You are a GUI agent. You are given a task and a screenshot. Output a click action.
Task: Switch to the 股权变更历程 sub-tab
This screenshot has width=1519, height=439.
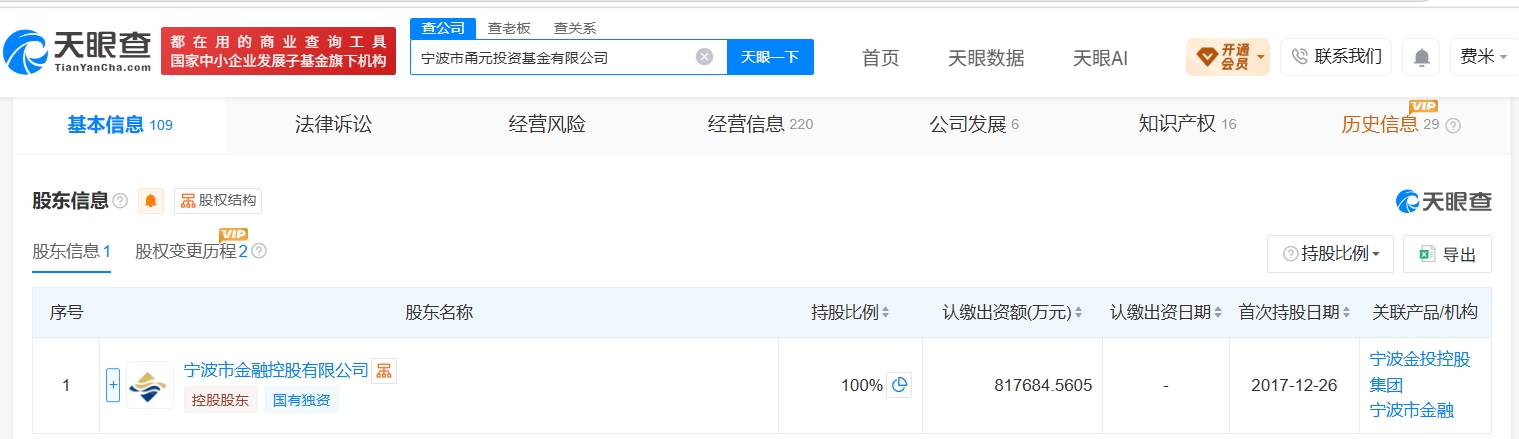point(191,252)
